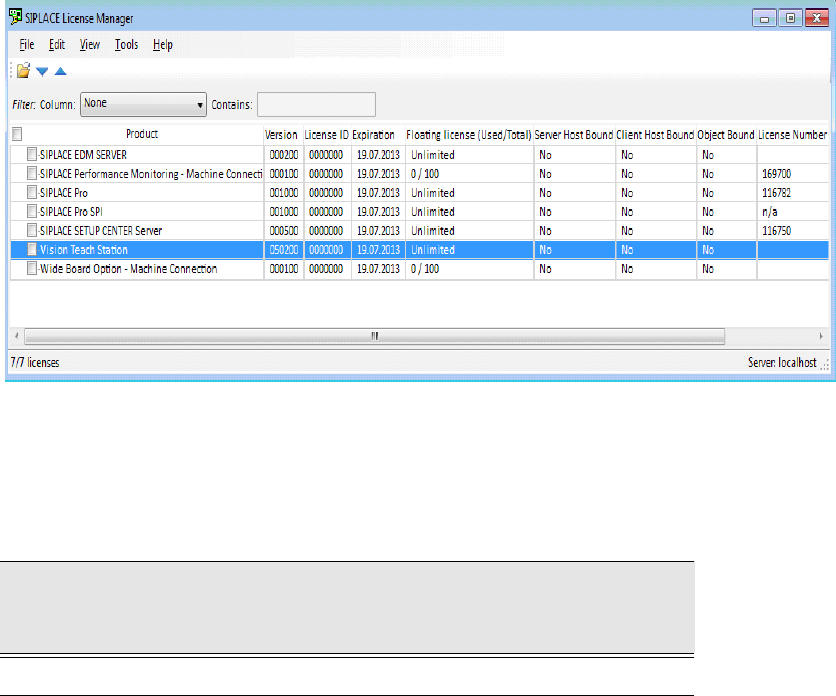The width and height of the screenshot is (836, 696).
Task: Click the open license file folder icon
Action: pyautogui.click(x=23, y=70)
